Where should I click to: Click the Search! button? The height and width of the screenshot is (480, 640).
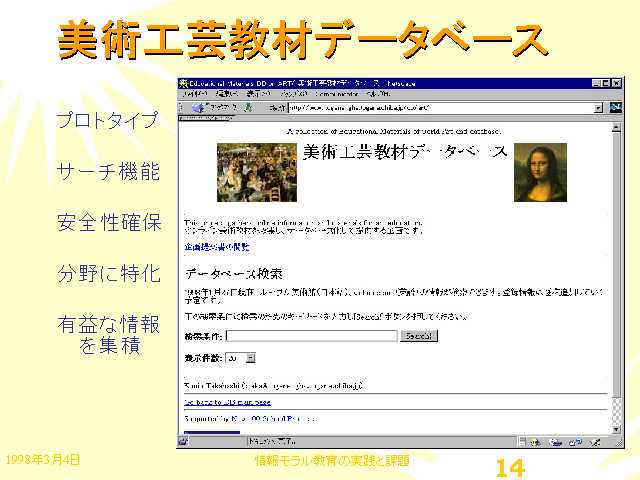point(419,336)
